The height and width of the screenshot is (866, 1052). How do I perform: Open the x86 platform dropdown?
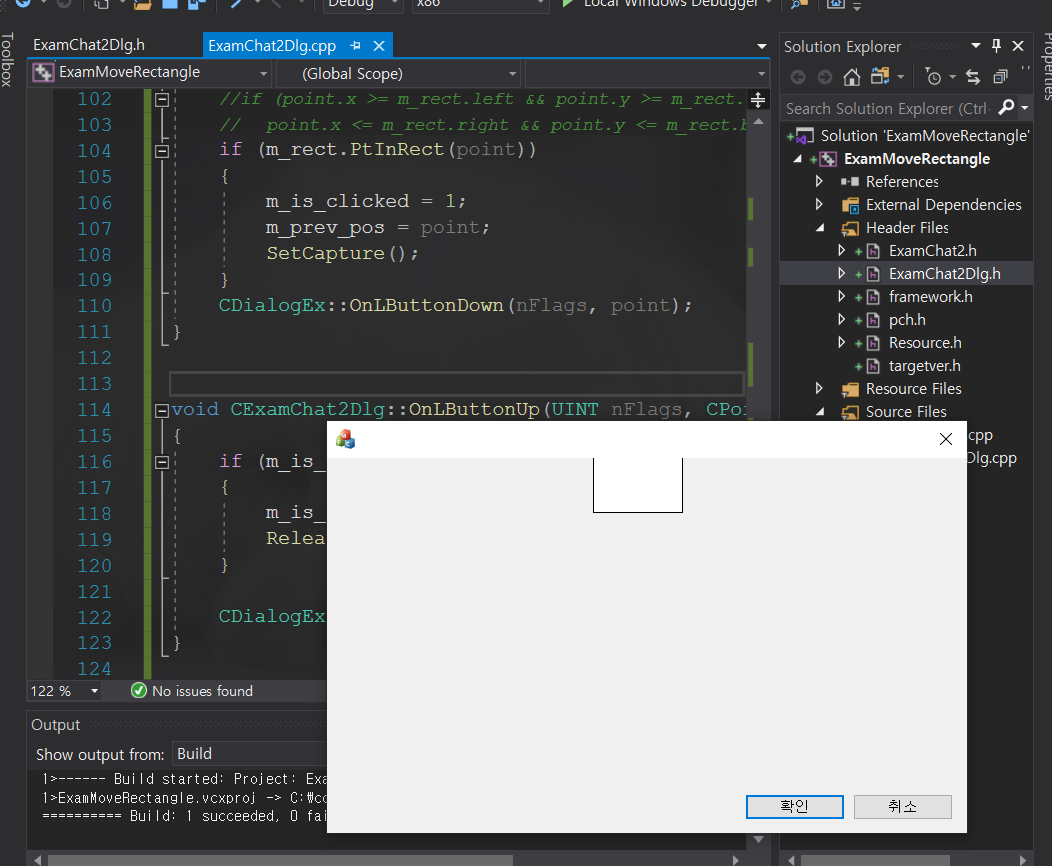pyautogui.click(x=480, y=4)
